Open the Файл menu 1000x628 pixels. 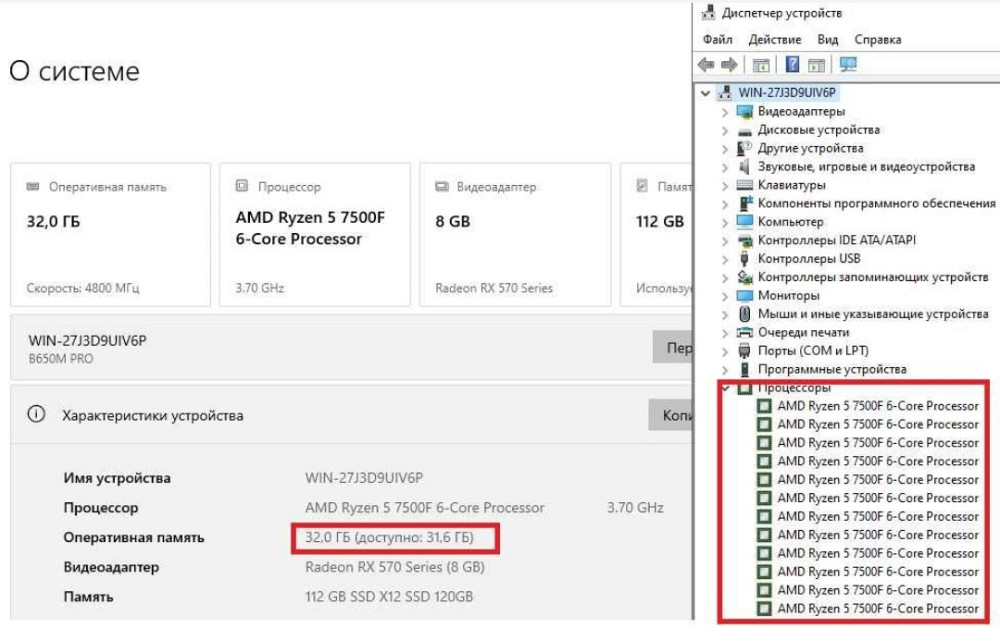coord(717,40)
